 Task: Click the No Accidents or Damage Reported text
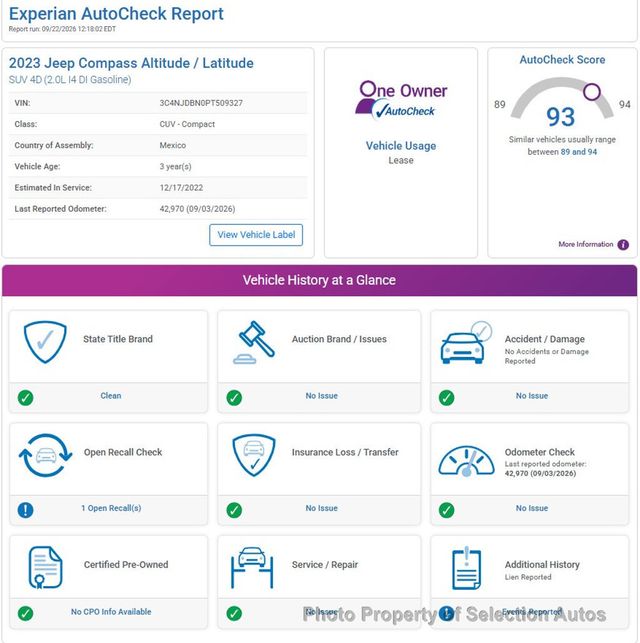547,356
